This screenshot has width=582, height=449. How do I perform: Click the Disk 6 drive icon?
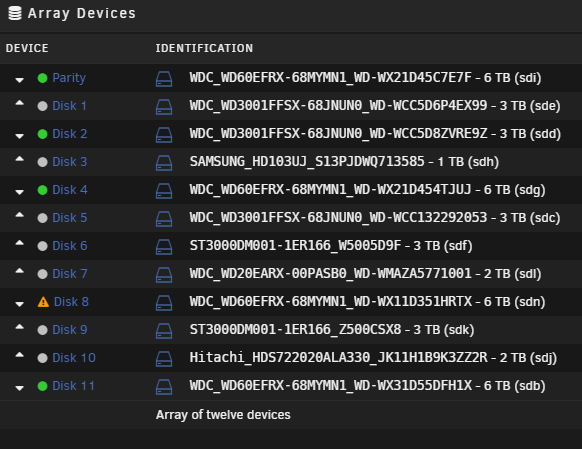coord(164,247)
